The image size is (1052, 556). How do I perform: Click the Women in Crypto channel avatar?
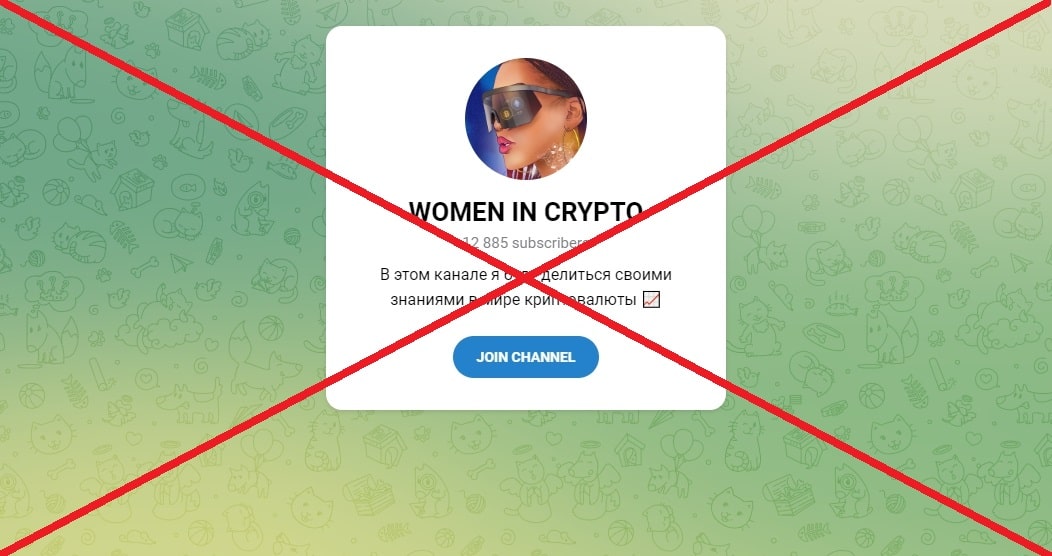click(525, 119)
